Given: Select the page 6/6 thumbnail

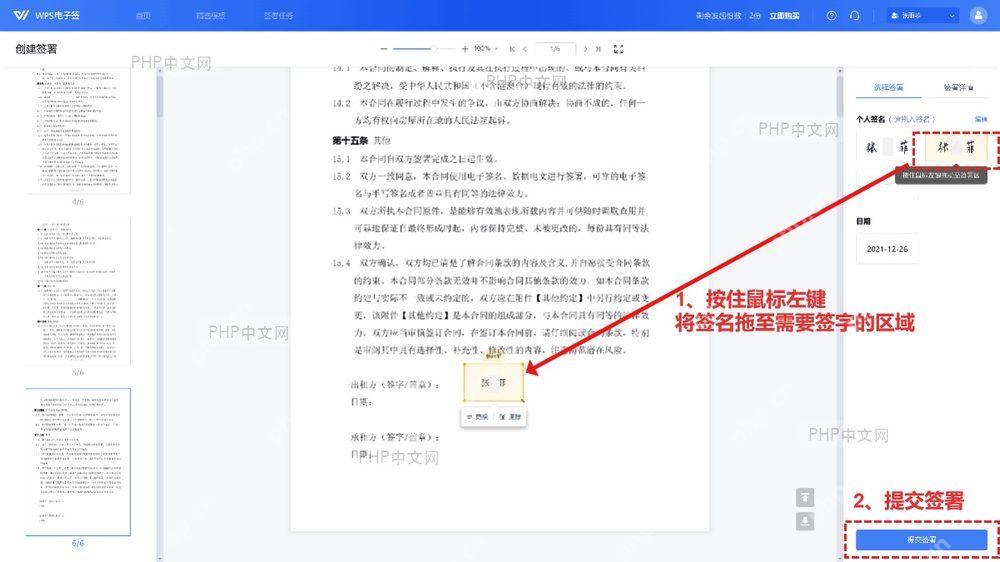Looking at the screenshot, I should [x=78, y=462].
